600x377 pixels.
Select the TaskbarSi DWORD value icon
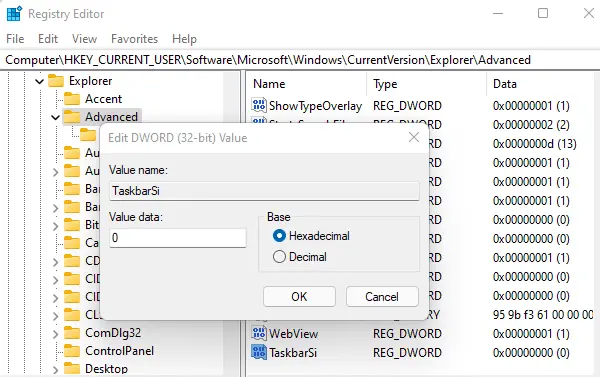point(259,352)
